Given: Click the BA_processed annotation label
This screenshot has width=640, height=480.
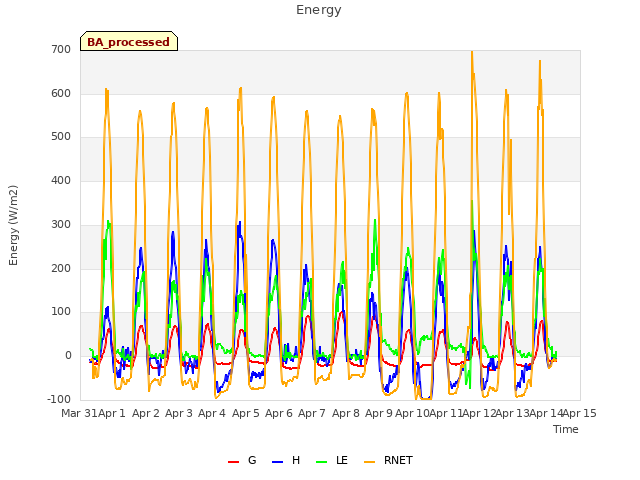Looking at the screenshot, I should point(129,41).
